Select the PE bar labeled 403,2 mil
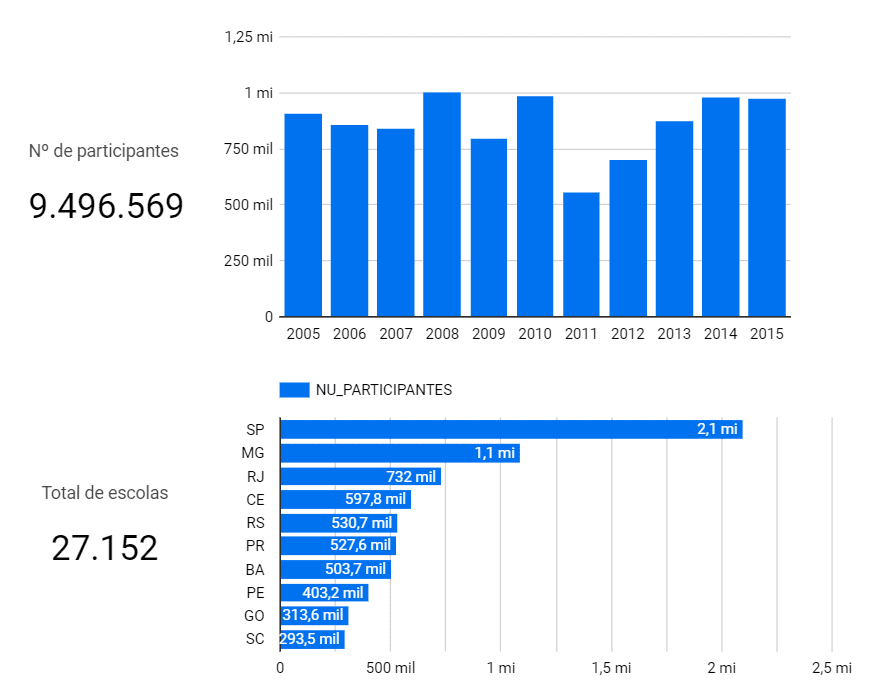The height and width of the screenshot is (691, 888). point(325,592)
